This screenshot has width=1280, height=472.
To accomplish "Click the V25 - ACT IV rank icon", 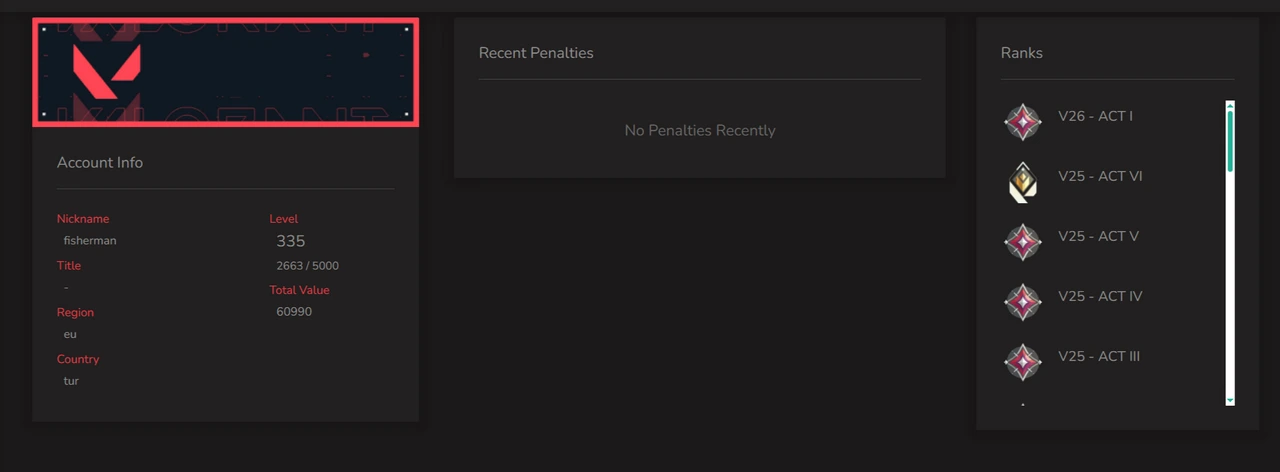I will click(x=1022, y=302).
